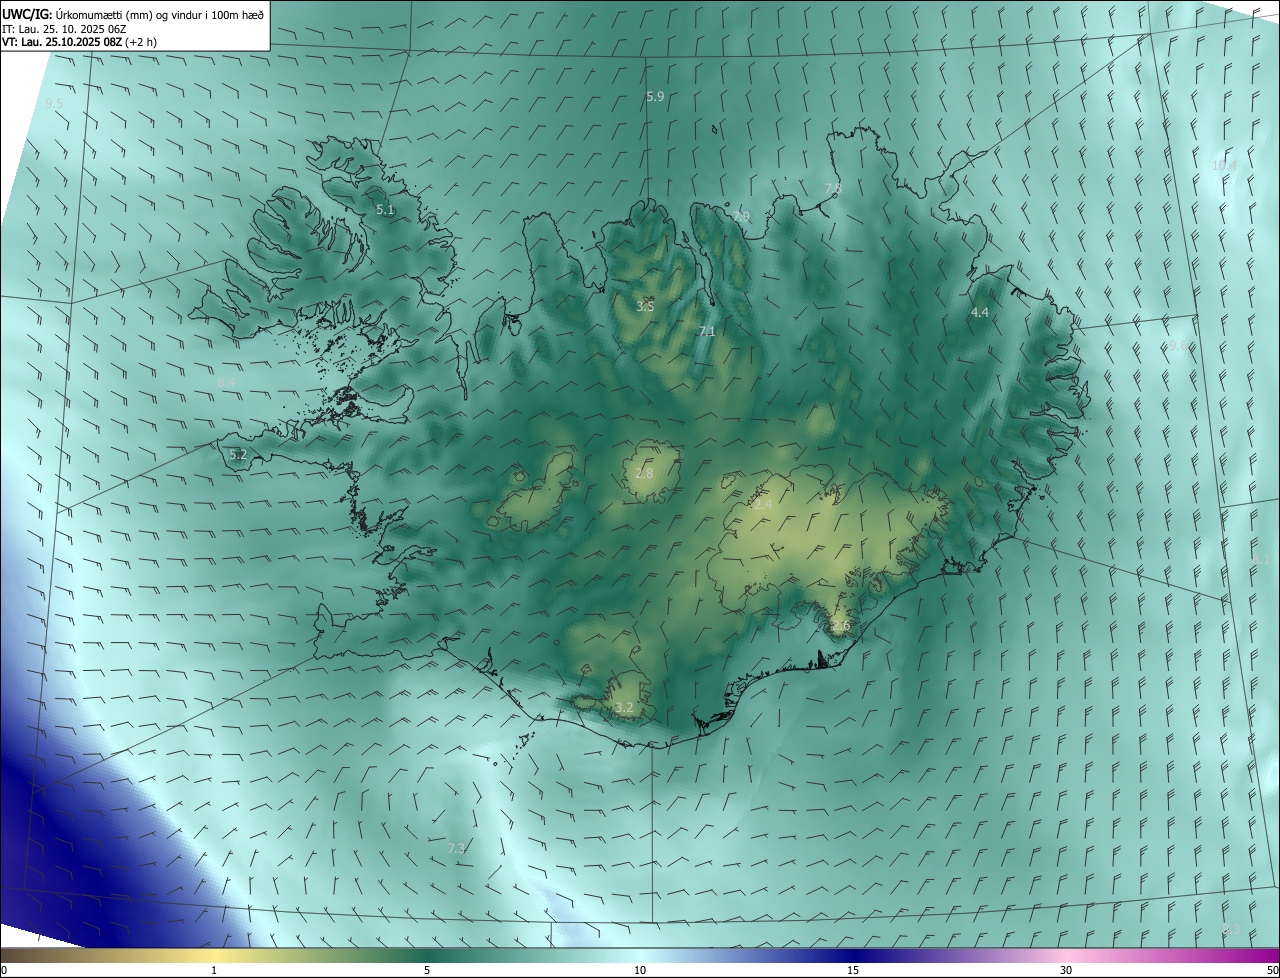Click the 0 tick on the legend
The image size is (1280, 978).
[4, 970]
